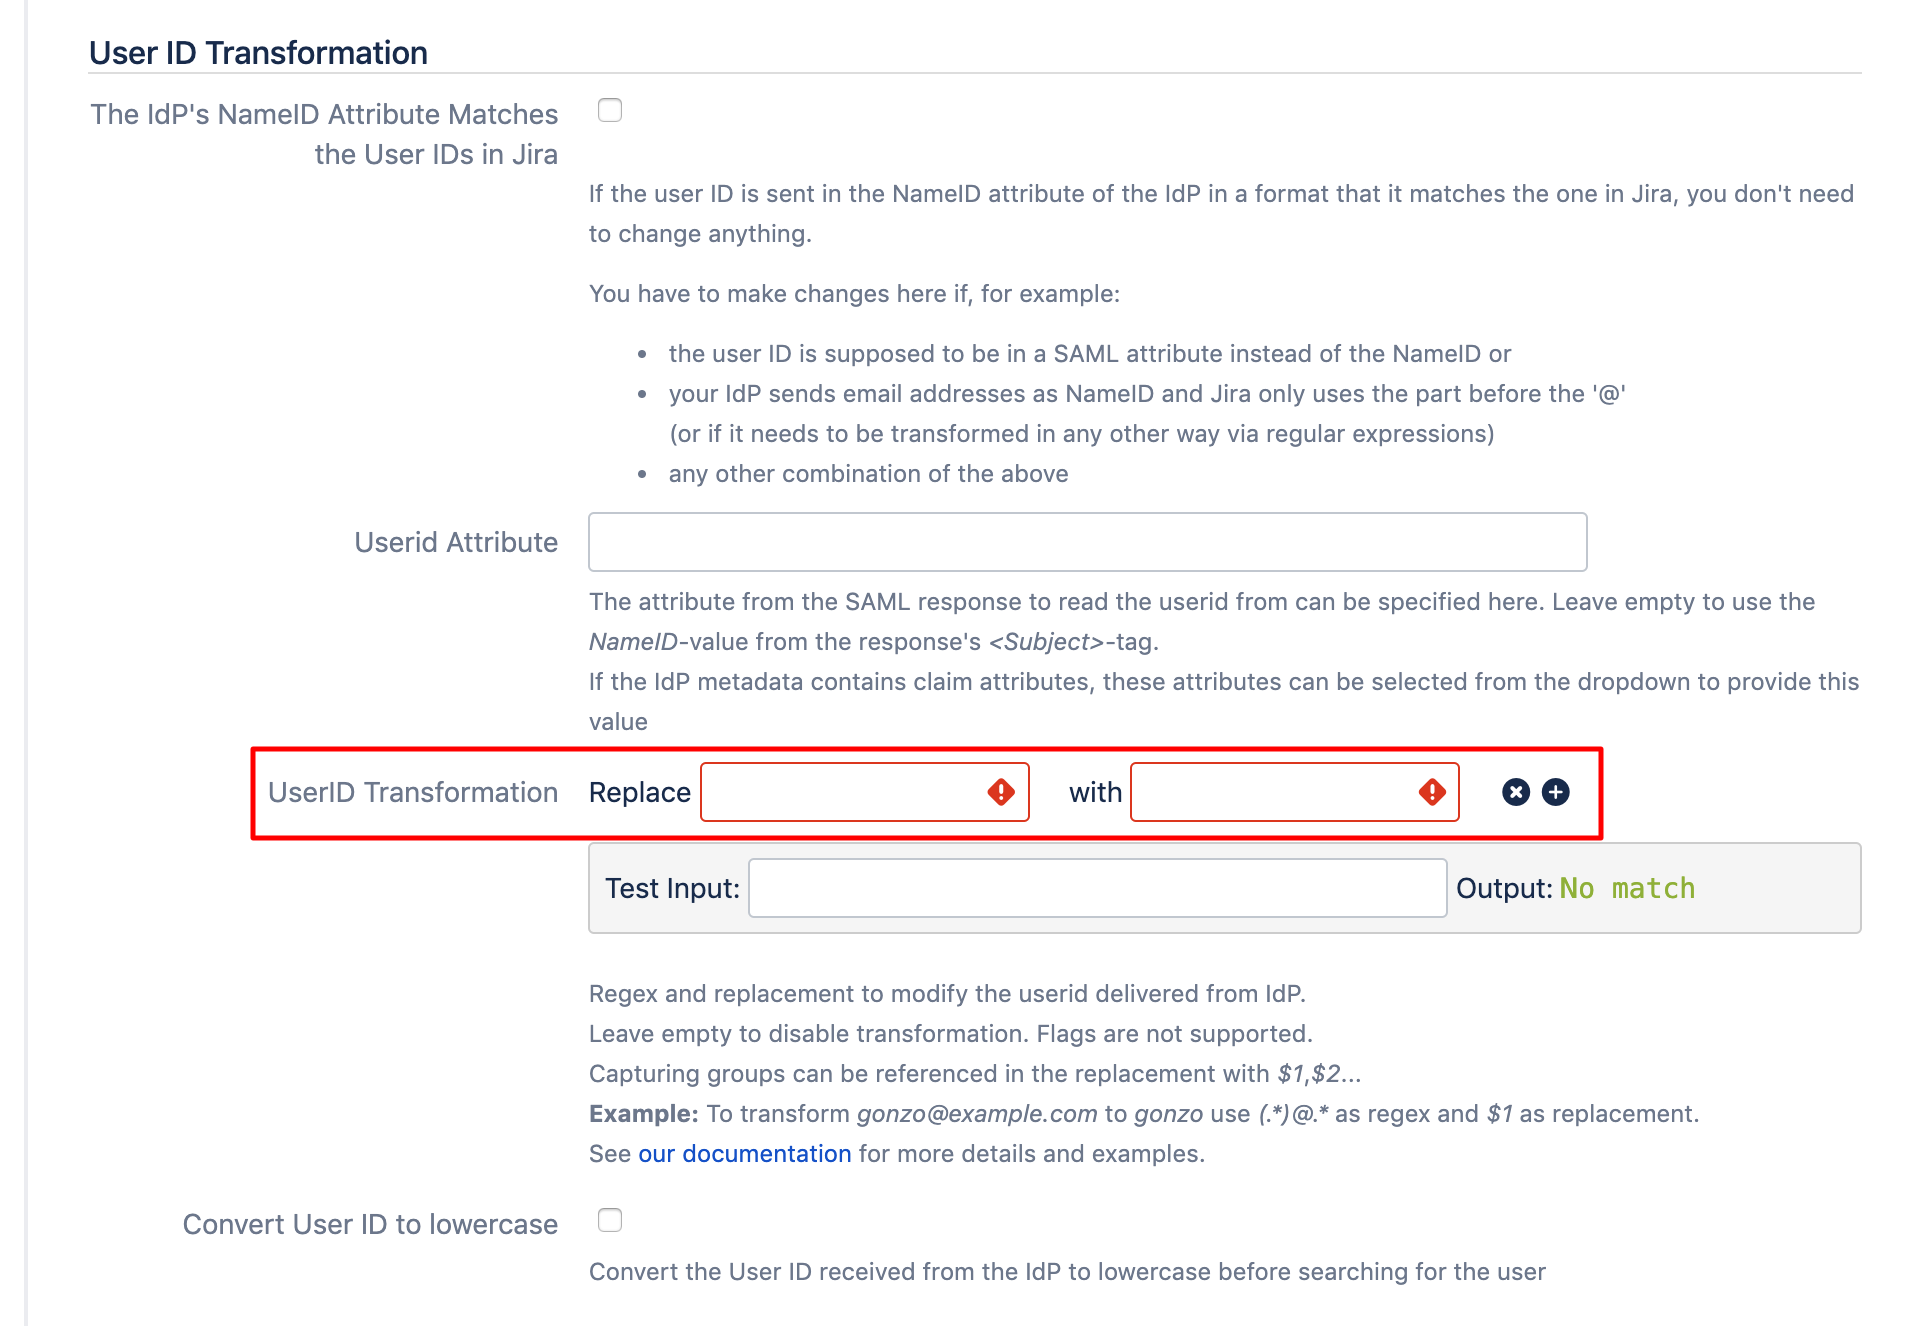Viewport: 1916px width, 1326px height.
Task: Focus the Userid Attribute text field
Action: pyautogui.click(x=1087, y=542)
